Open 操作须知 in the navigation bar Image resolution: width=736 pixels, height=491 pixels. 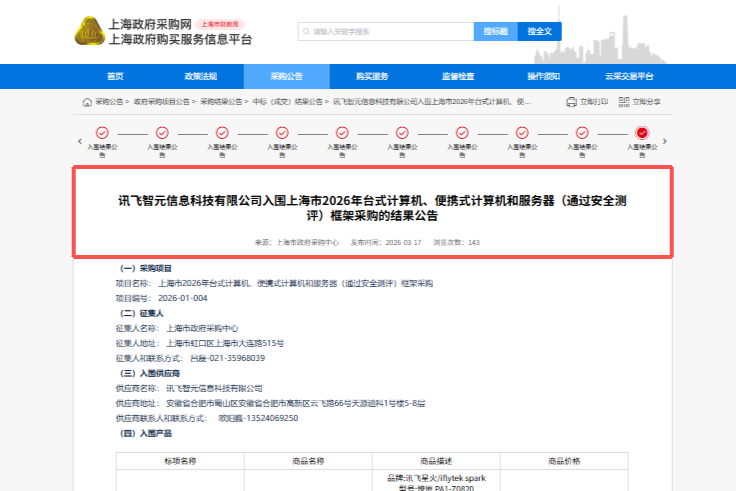point(544,77)
